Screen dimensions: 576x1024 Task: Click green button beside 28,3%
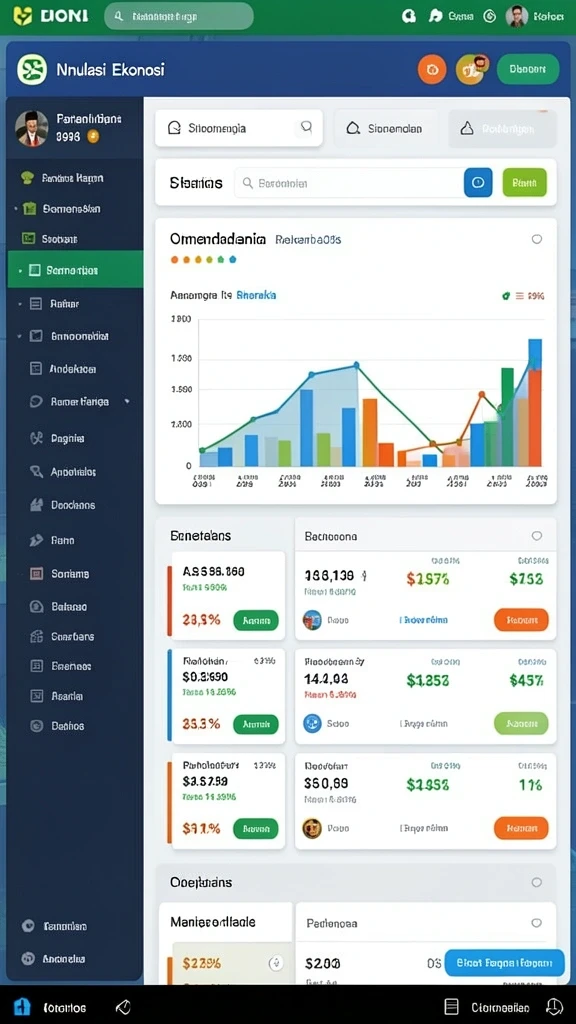point(256,620)
